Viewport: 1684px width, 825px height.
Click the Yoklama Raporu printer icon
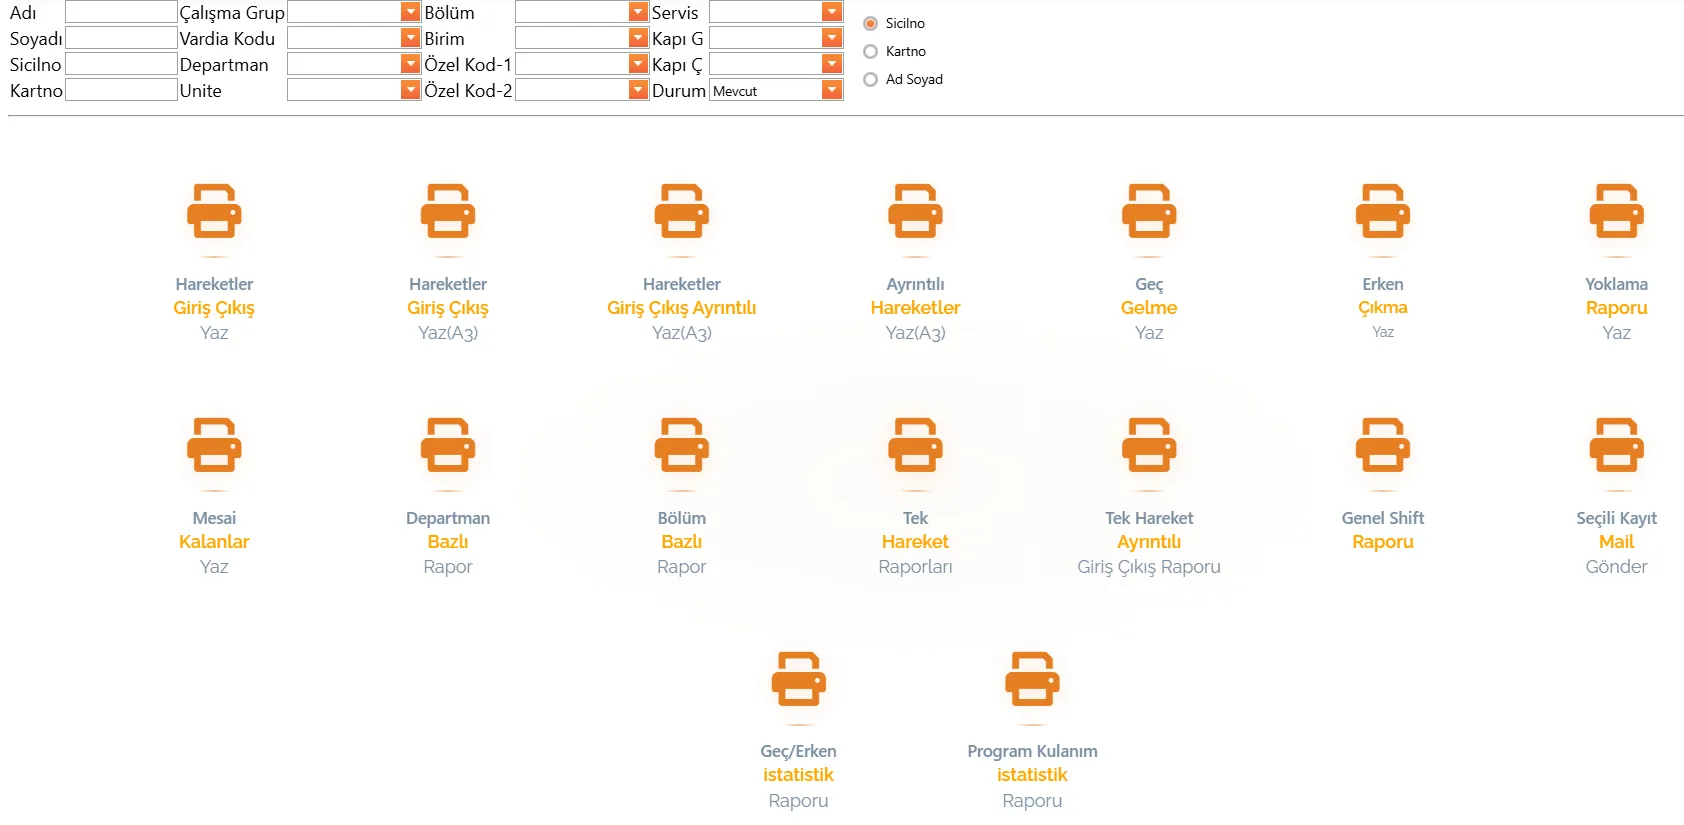(1616, 212)
